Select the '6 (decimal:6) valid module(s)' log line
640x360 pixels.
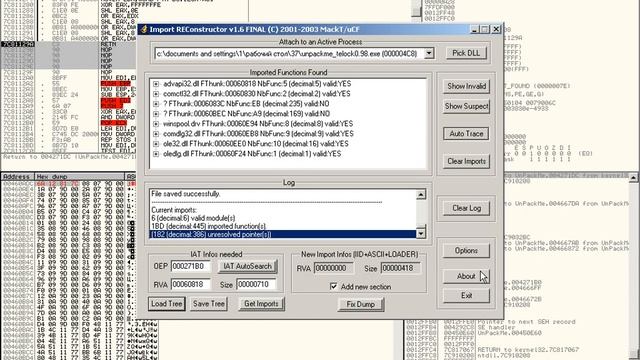(x=193, y=218)
